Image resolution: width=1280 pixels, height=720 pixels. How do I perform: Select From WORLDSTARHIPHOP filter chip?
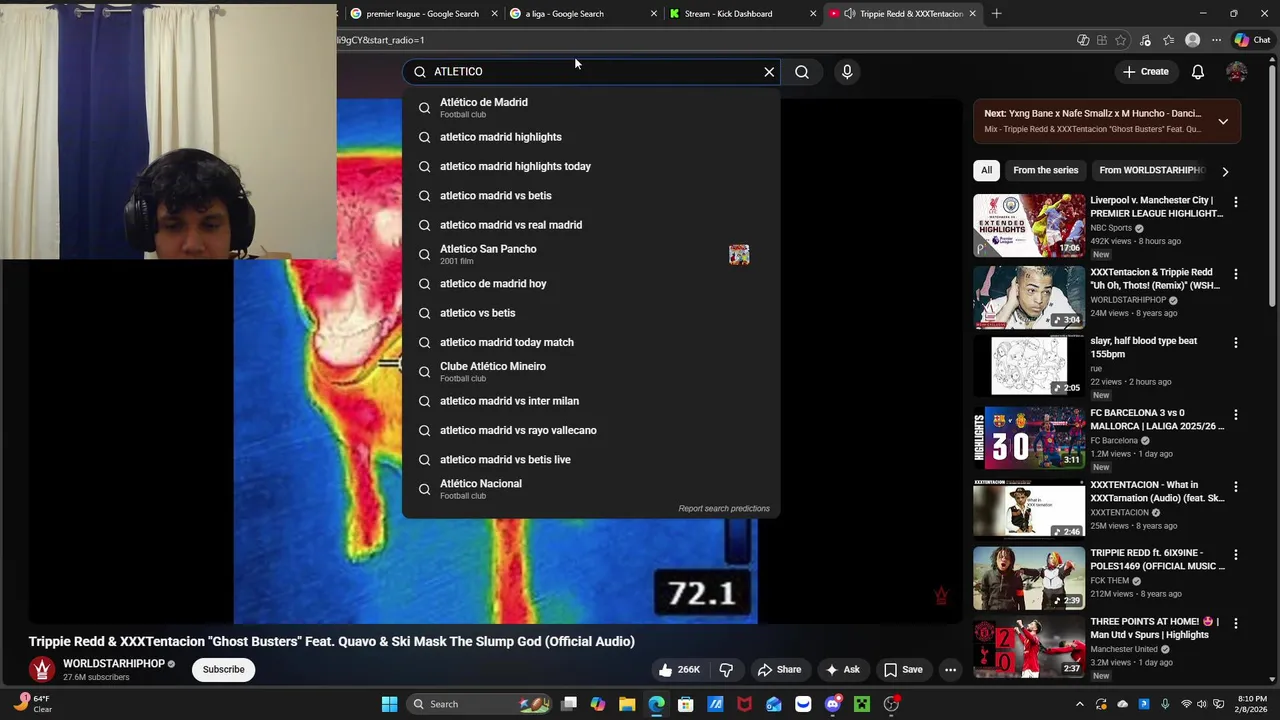(x=1151, y=170)
